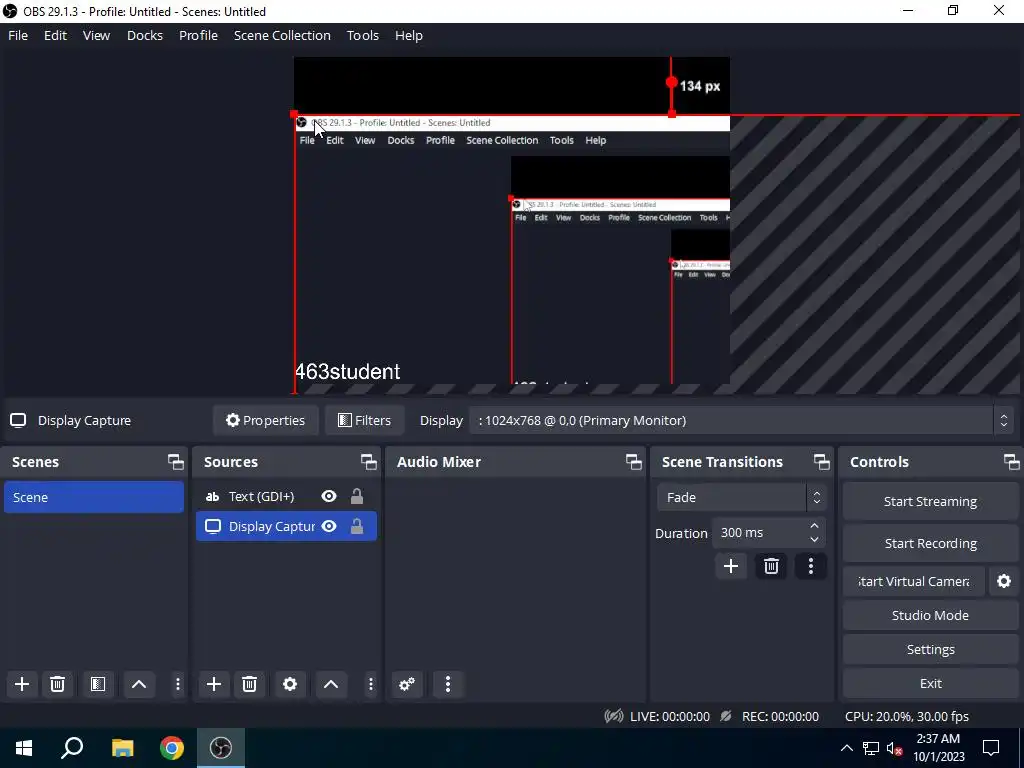Add a new scene with plus icon
The image size is (1024, 768).
pos(22,684)
